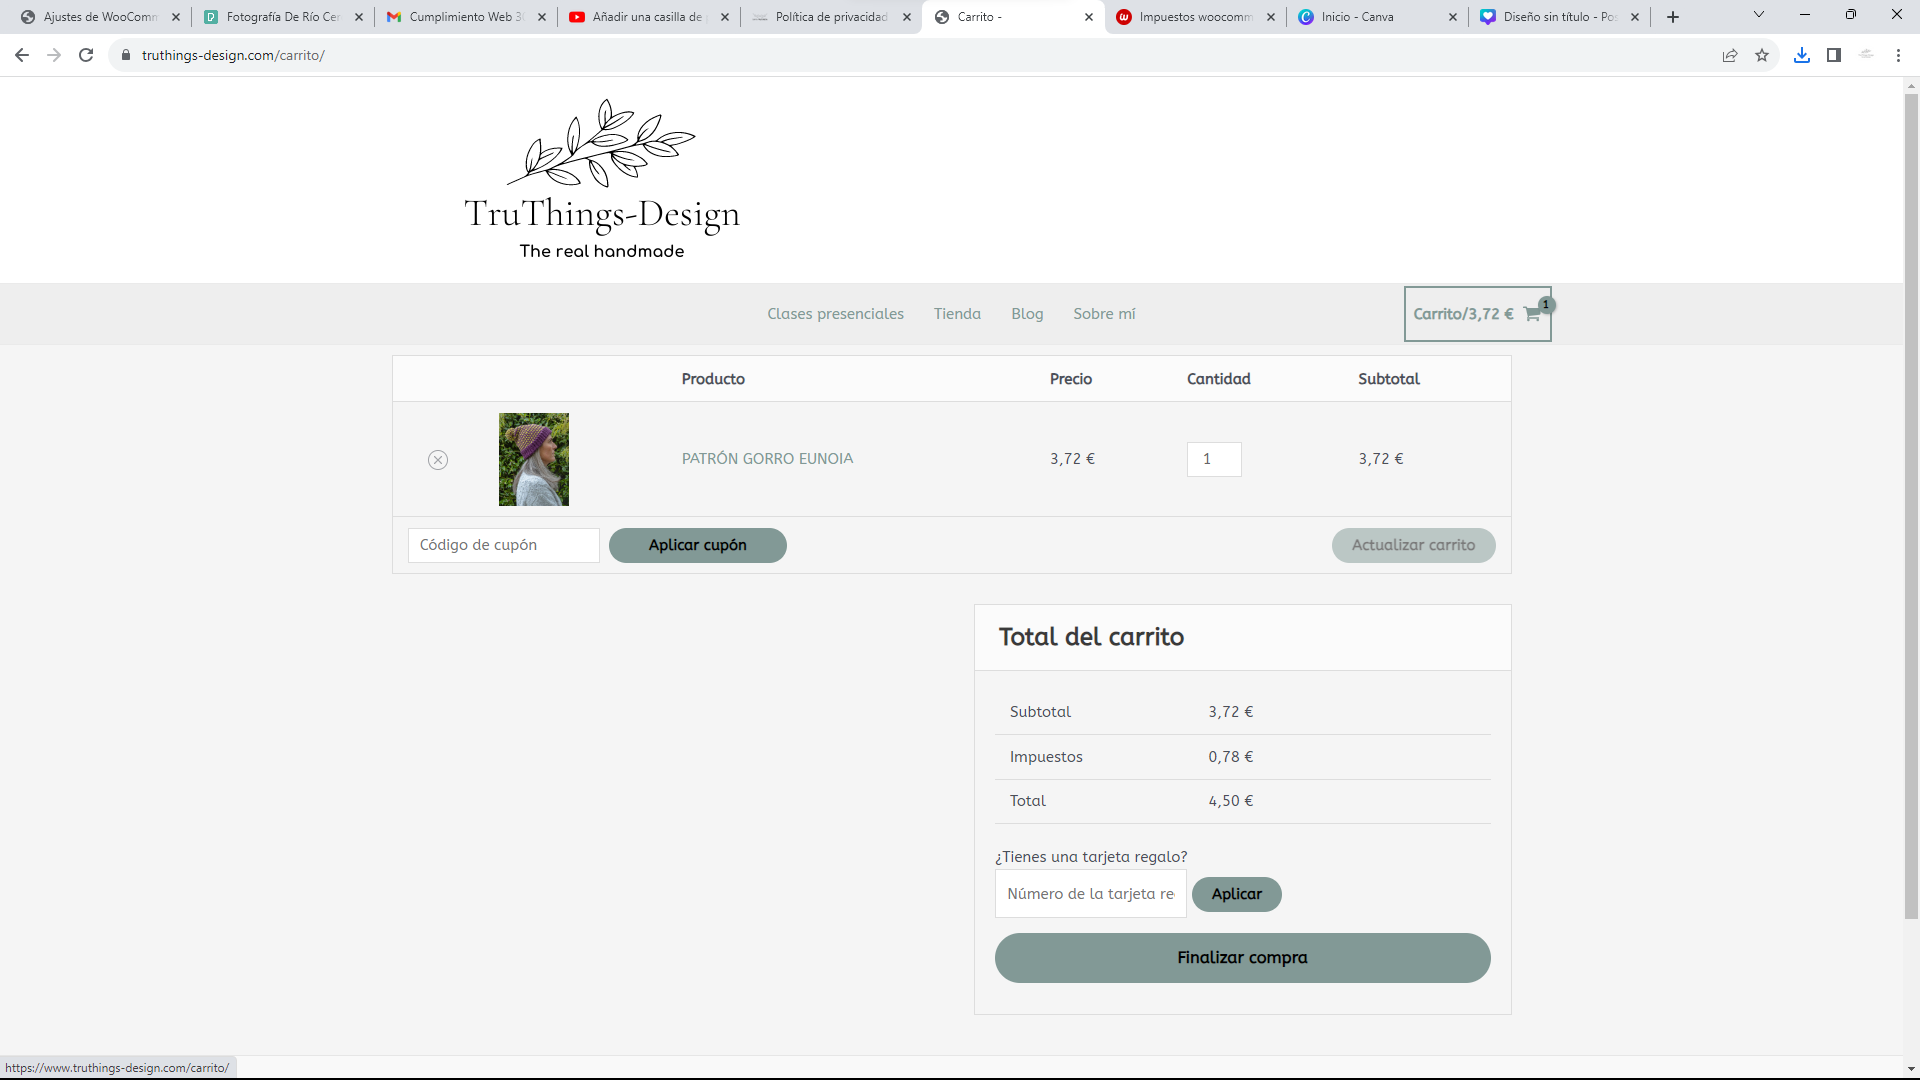Focus the Número de la tarjeta regalo field
The width and height of the screenshot is (1920, 1080).
point(1091,894)
